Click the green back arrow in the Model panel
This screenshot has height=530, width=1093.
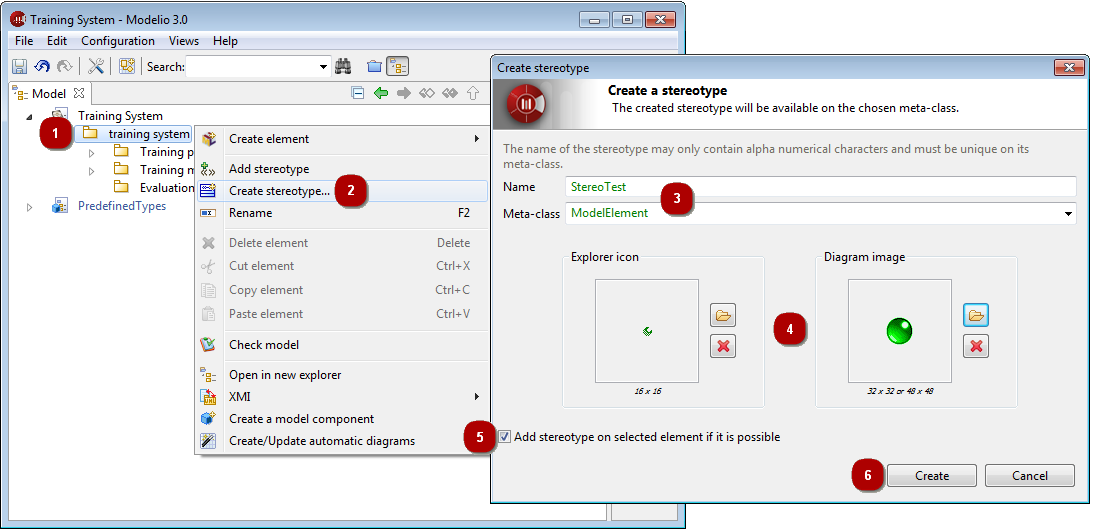point(381,93)
